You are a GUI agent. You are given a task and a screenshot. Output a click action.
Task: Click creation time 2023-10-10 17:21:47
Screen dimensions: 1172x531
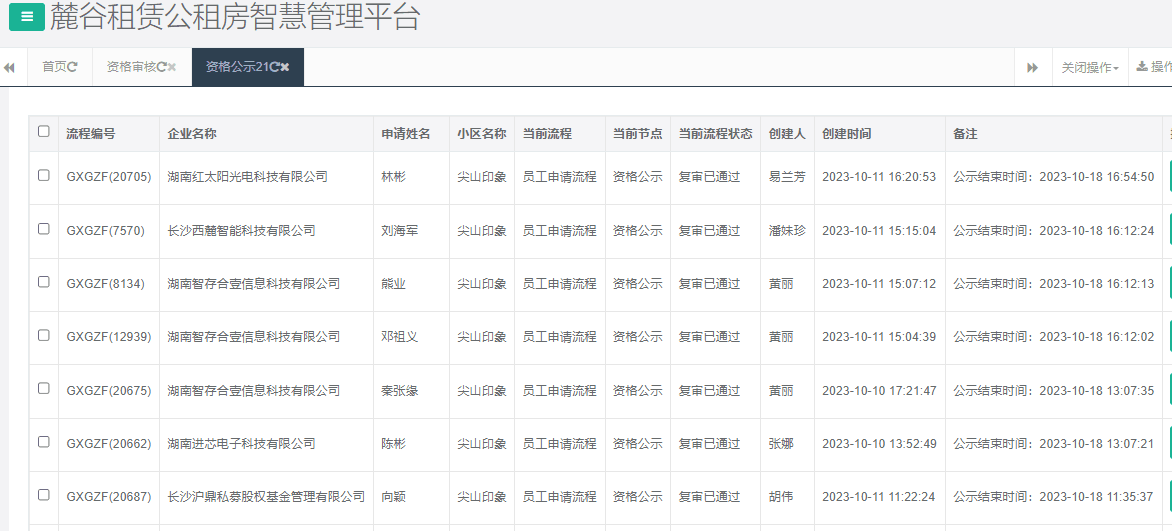click(x=879, y=390)
